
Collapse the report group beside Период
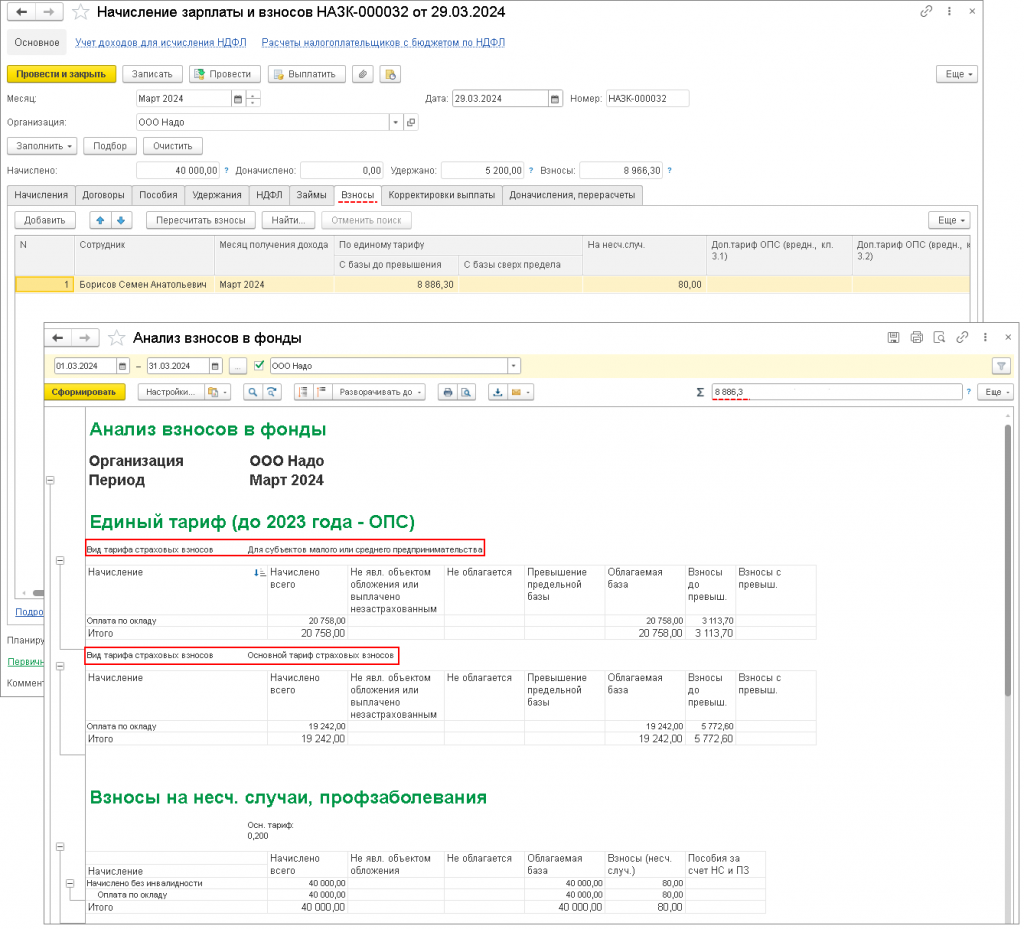(x=50, y=480)
